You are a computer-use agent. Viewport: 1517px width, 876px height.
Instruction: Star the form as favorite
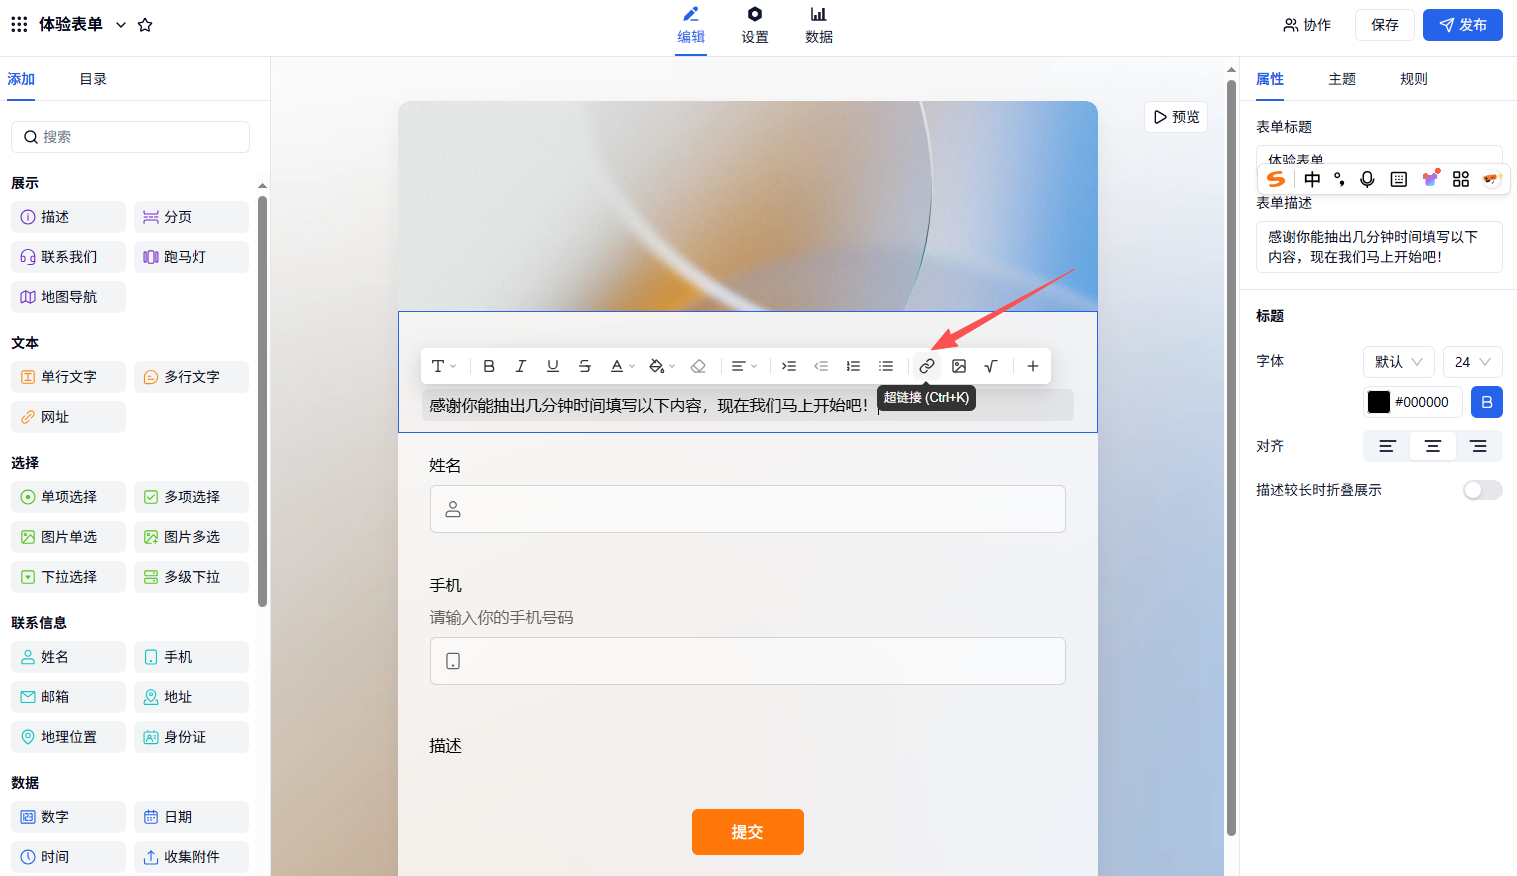[145, 25]
